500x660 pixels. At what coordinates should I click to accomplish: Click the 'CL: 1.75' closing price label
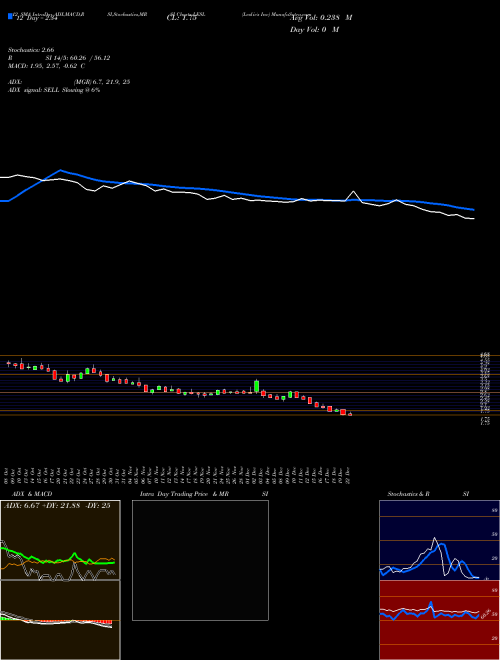point(182,18)
